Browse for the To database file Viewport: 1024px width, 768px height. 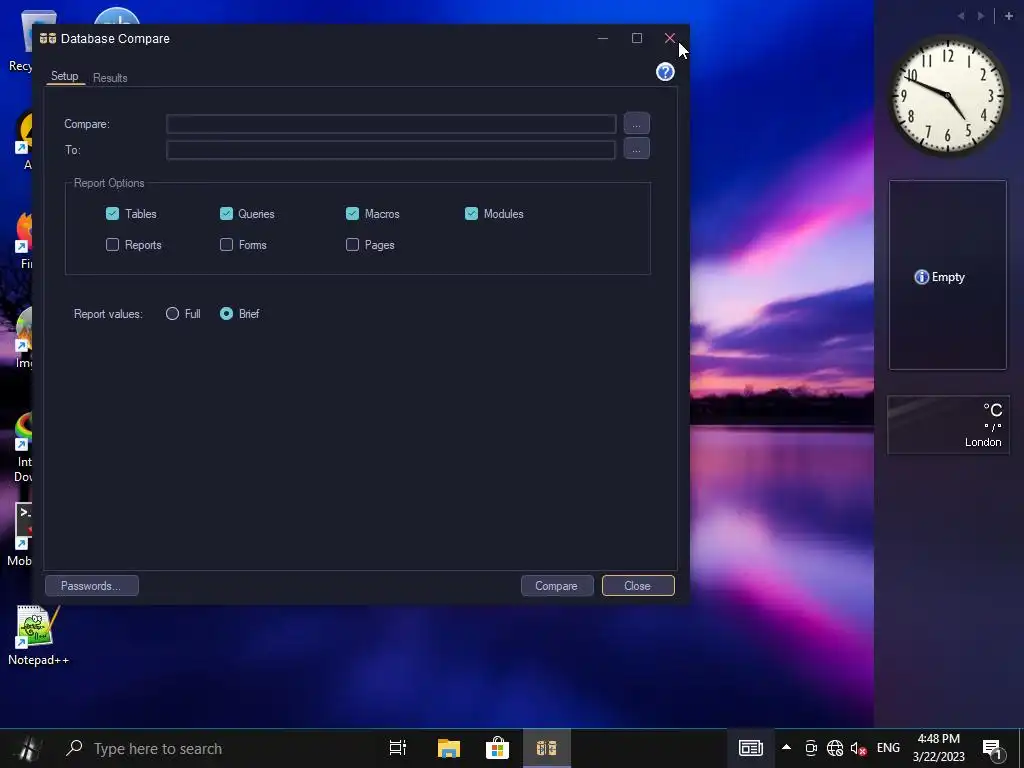[636, 149]
